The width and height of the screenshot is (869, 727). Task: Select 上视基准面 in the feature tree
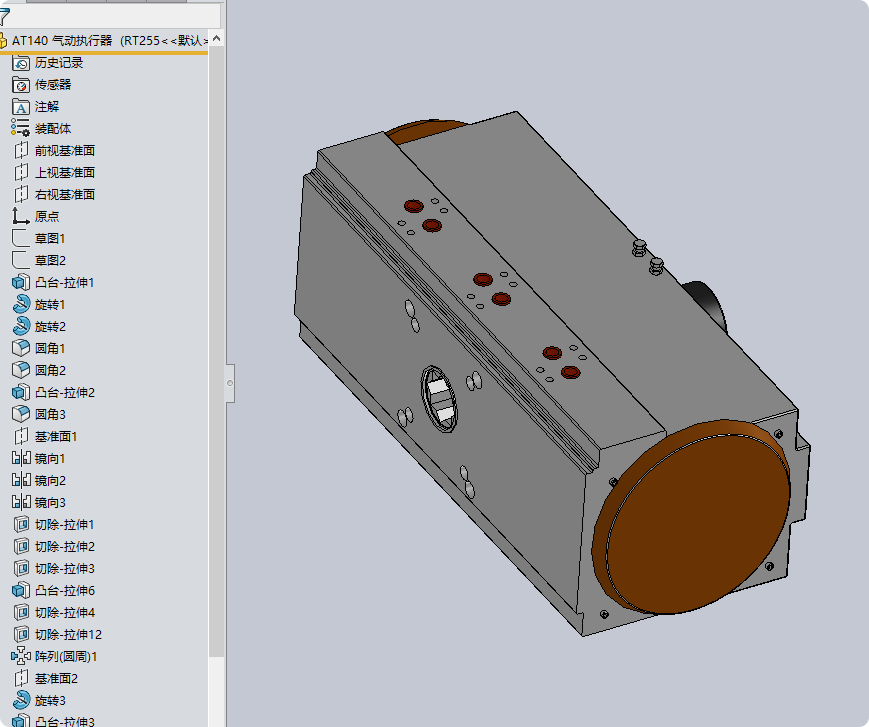click(65, 173)
